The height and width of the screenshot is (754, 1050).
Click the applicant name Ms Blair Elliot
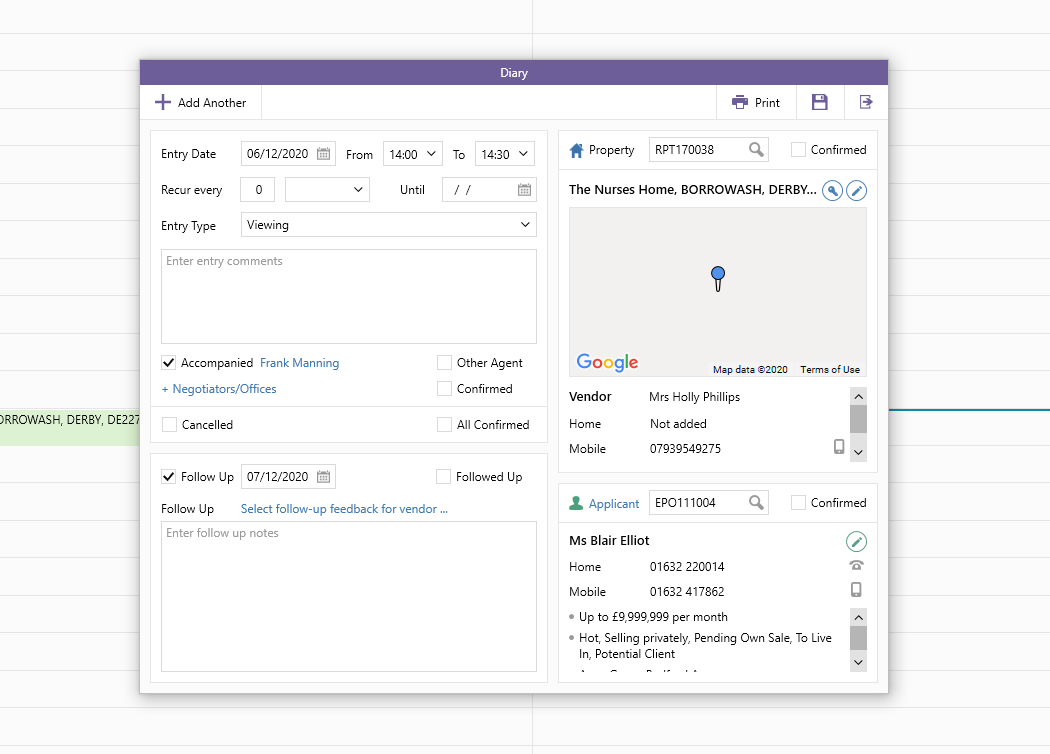tap(609, 540)
